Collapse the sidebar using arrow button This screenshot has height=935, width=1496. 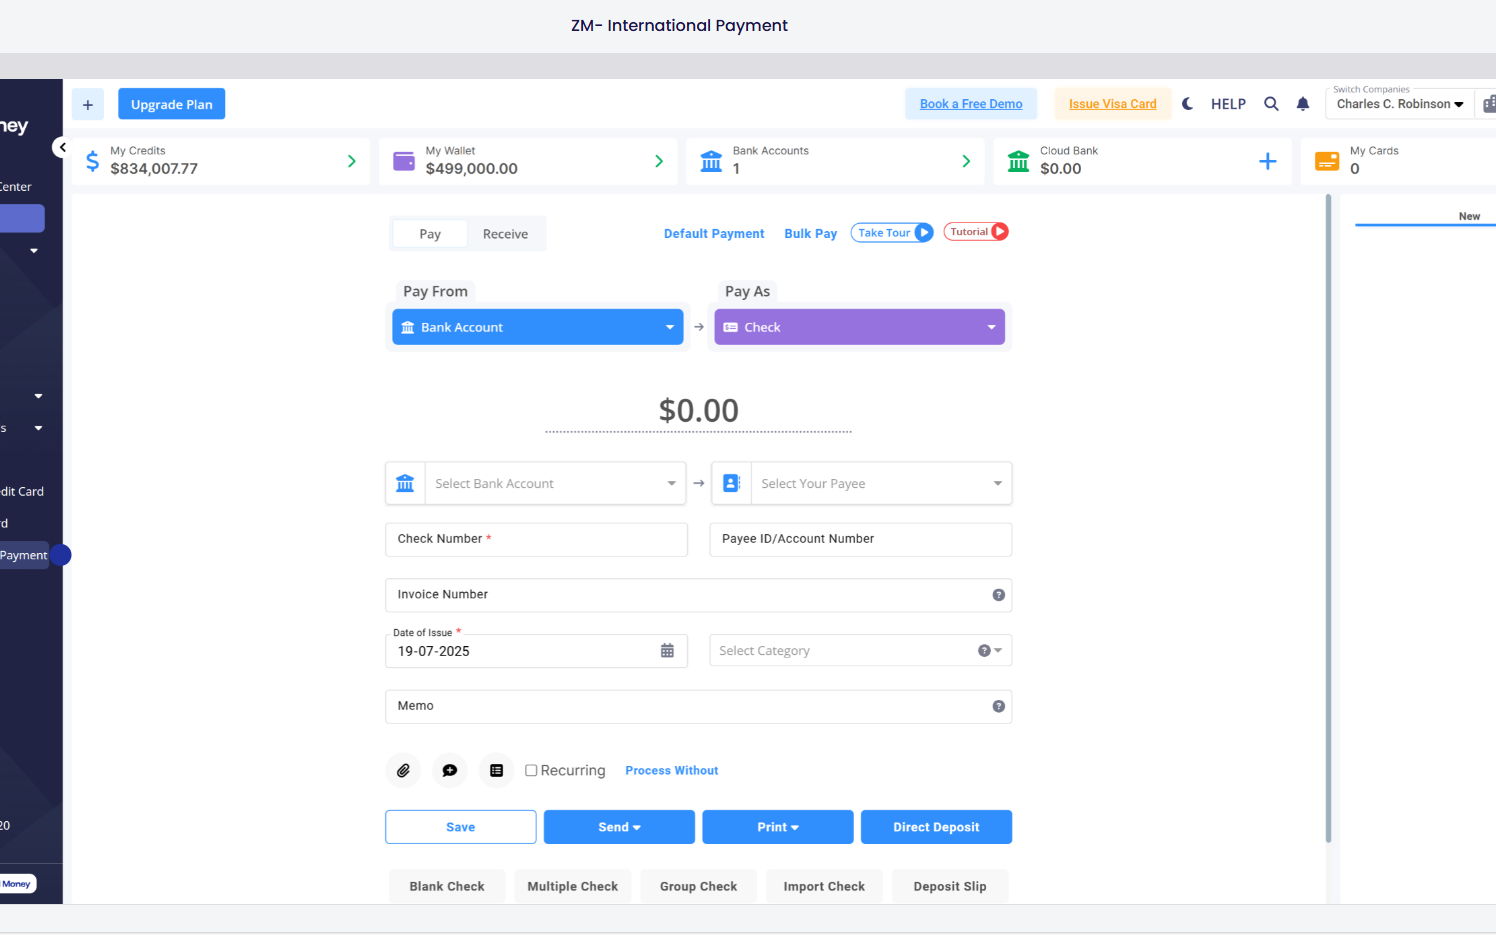point(62,147)
